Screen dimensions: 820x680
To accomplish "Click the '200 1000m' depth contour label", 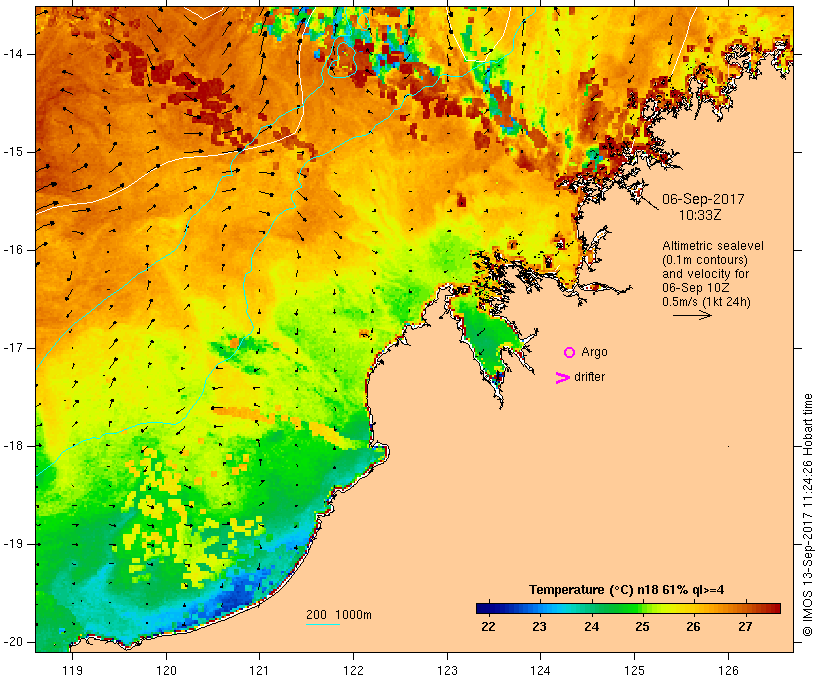I will pyautogui.click(x=339, y=615).
